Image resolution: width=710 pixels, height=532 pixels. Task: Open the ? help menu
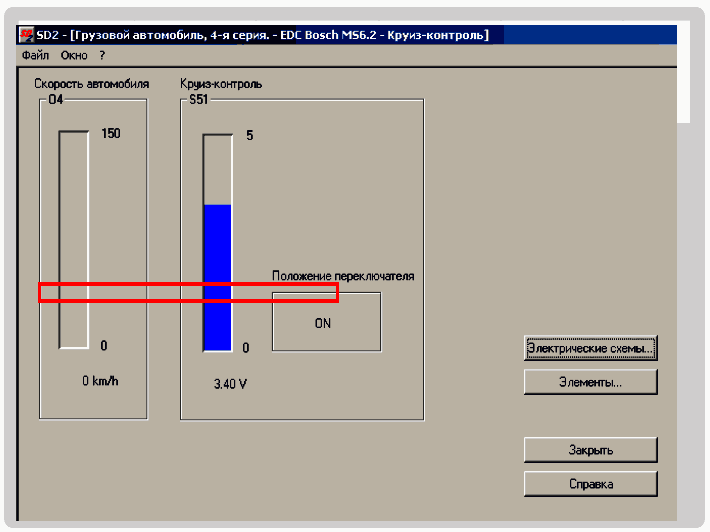coord(102,55)
